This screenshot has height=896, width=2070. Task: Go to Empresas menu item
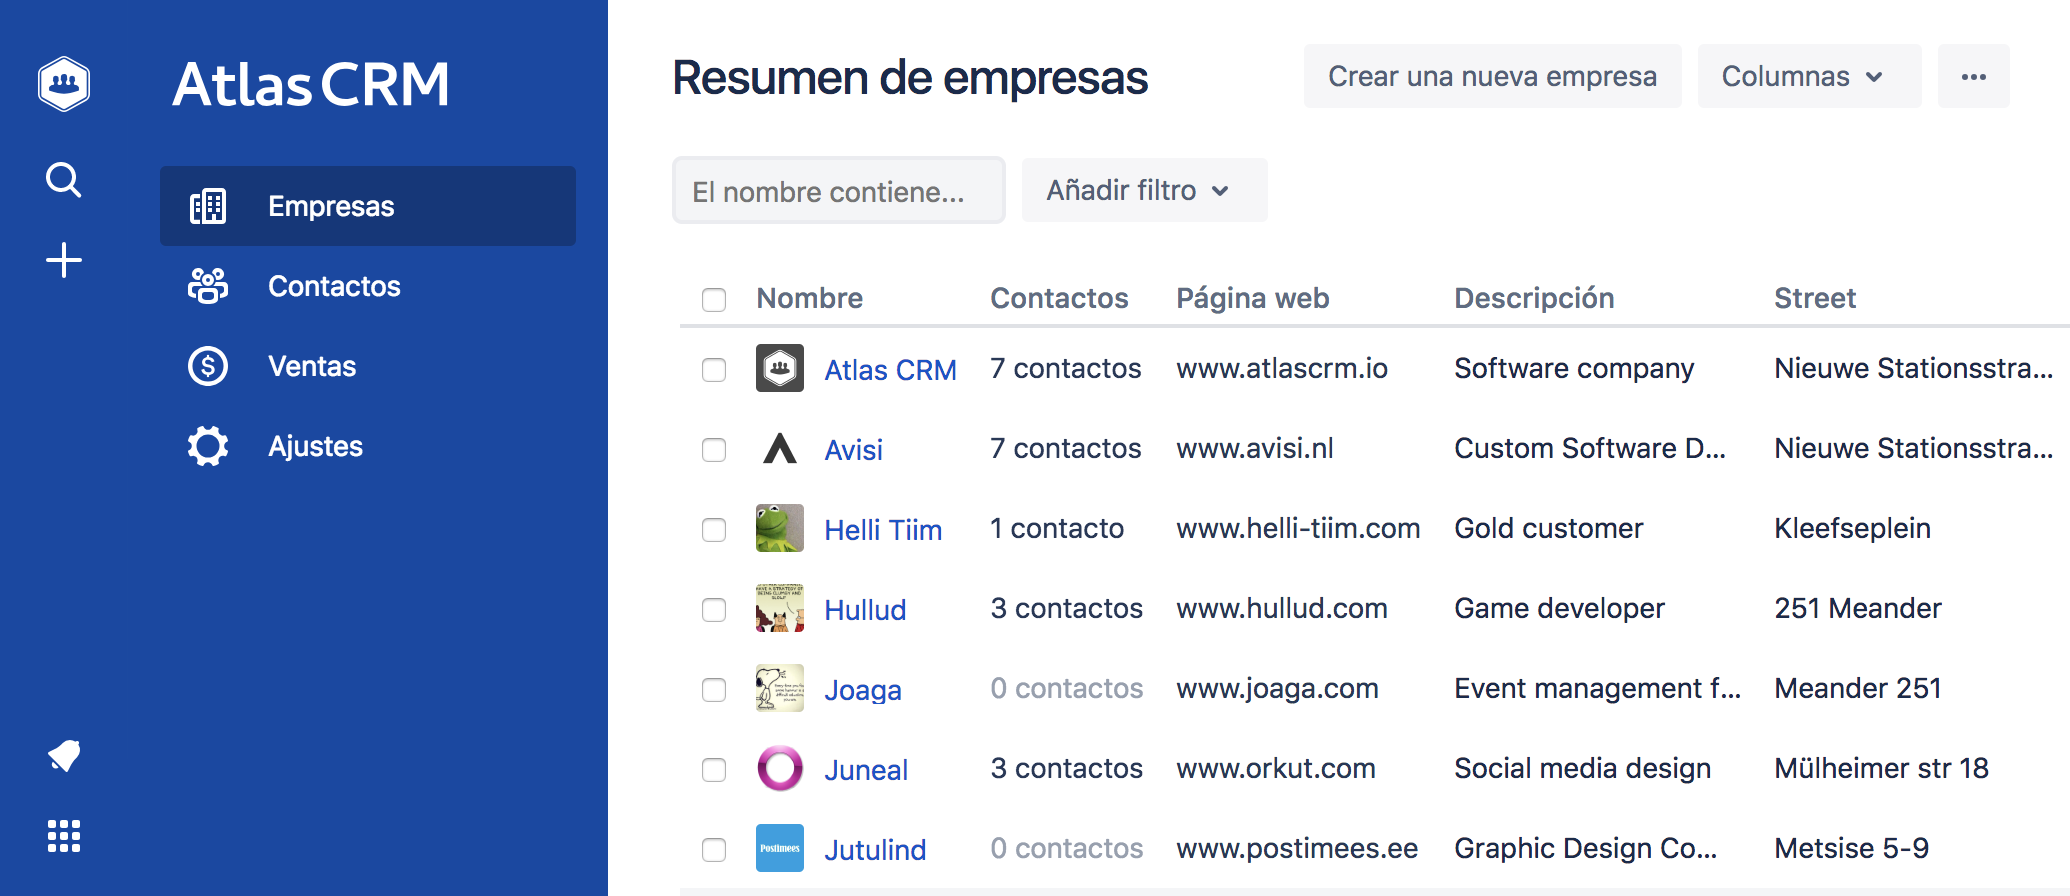(368, 206)
